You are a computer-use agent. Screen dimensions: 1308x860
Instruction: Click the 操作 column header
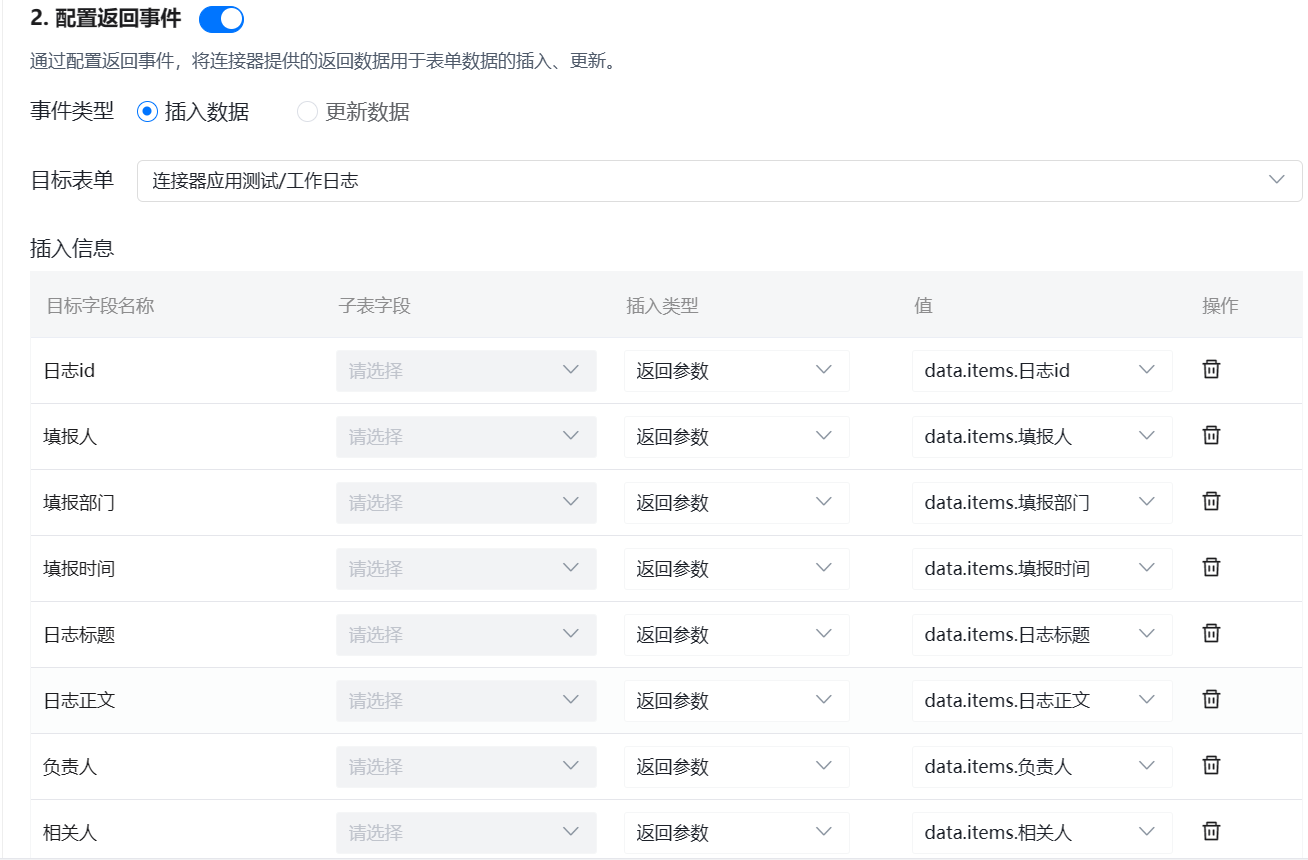[1220, 306]
